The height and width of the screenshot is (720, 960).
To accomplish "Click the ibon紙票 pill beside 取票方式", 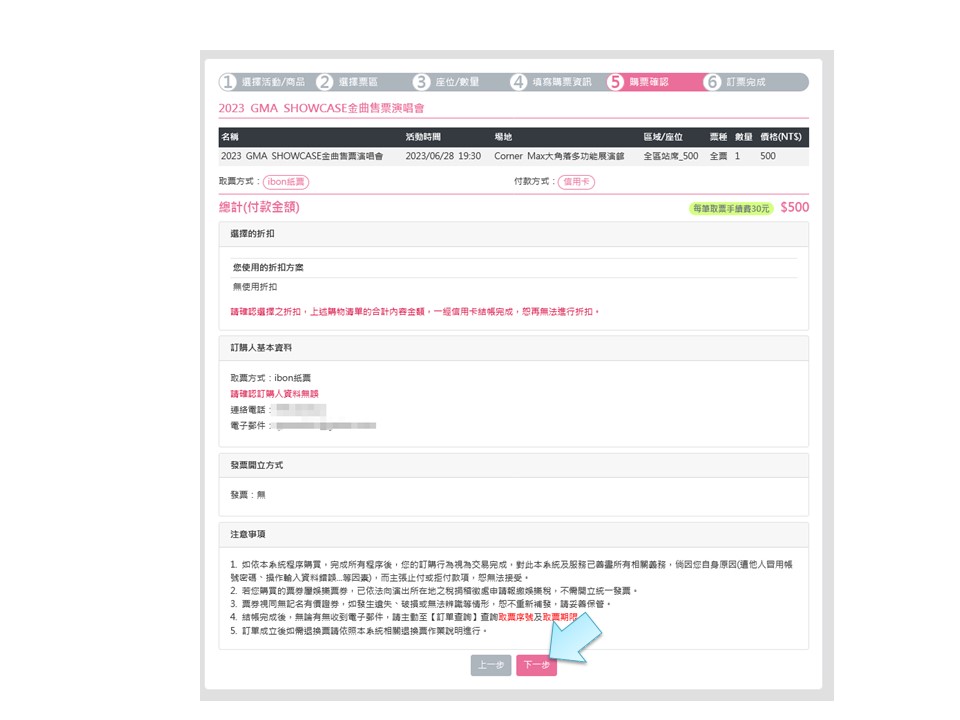I will click(286, 182).
